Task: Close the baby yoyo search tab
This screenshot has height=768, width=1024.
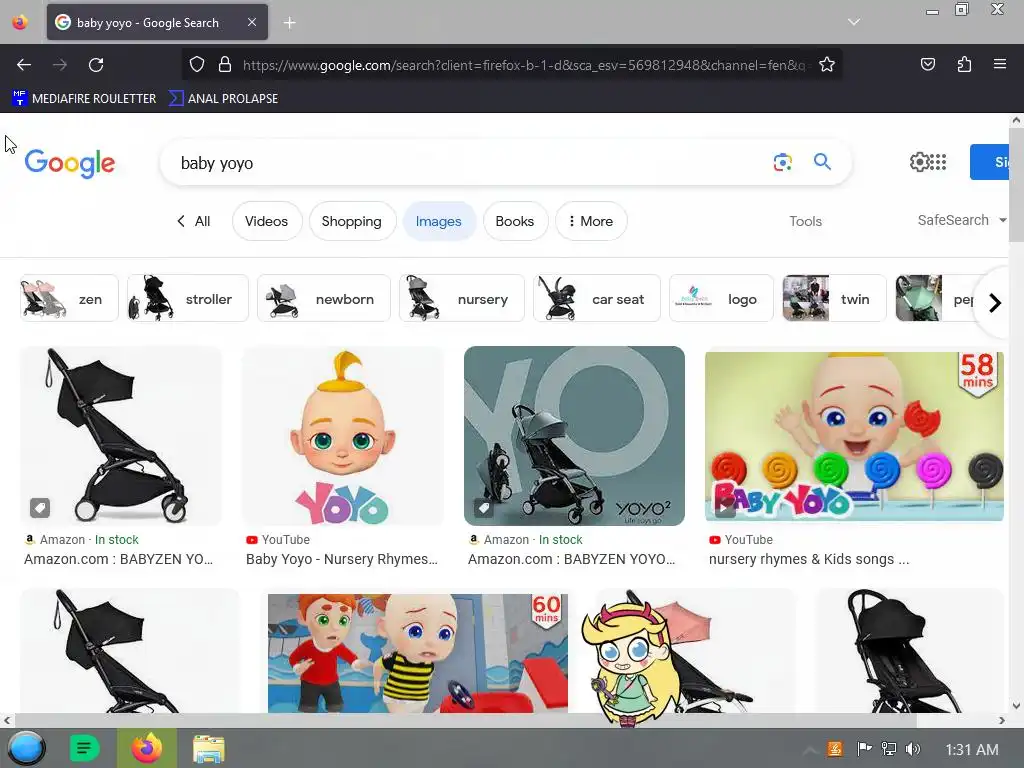Action: 252,22
